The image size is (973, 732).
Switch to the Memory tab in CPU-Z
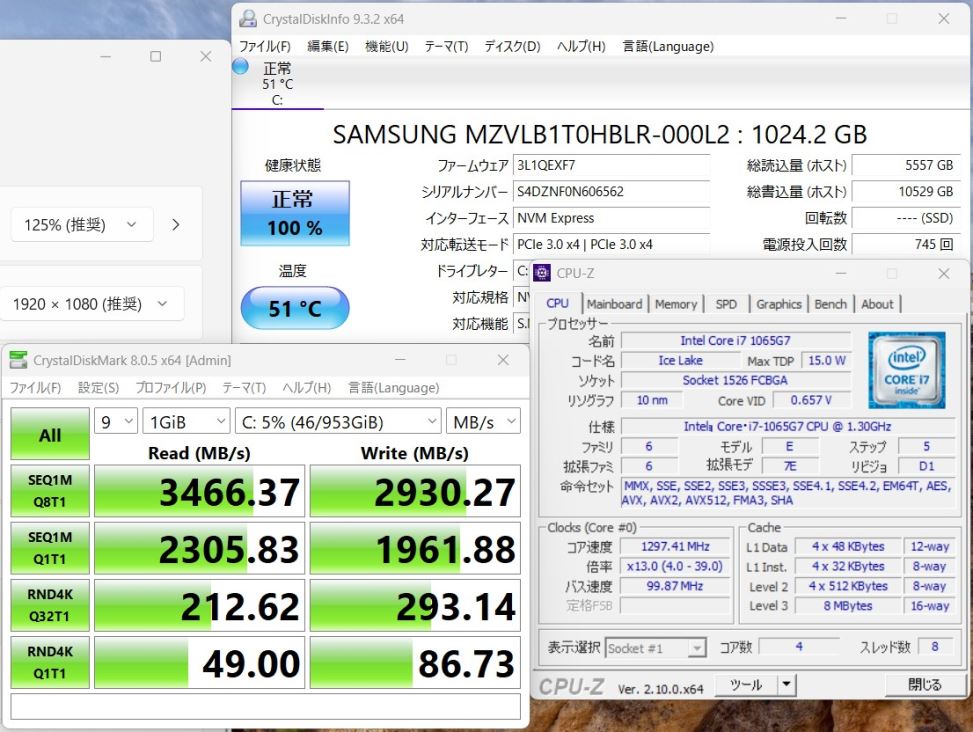[x=676, y=304]
